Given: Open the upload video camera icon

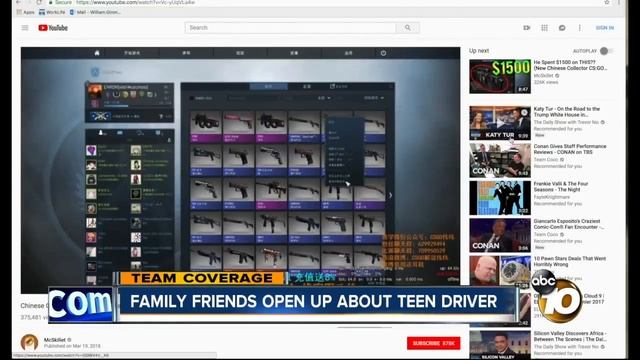Looking at the screenshot, I should click(x=527, y=28).
